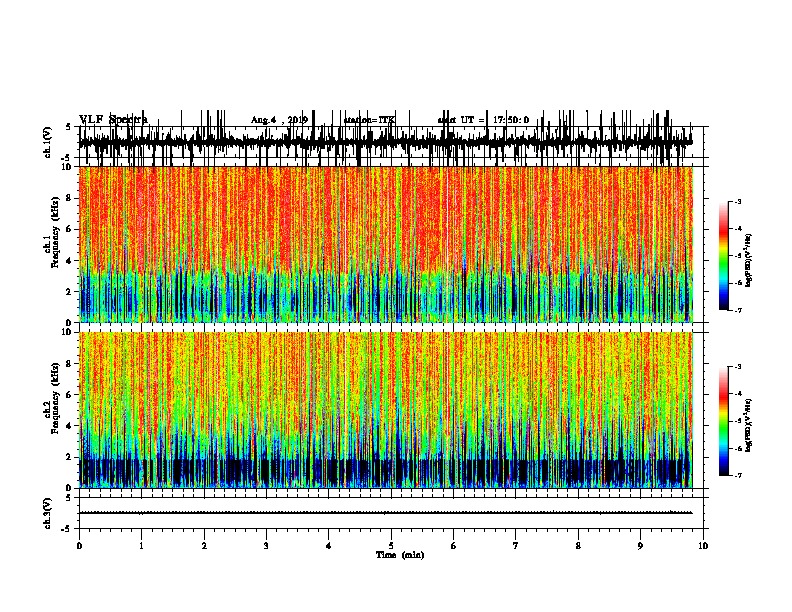The width and height of the screenshot is (792, 612).
Task: Click time axis tick label "4"
Action: (329, 546)
